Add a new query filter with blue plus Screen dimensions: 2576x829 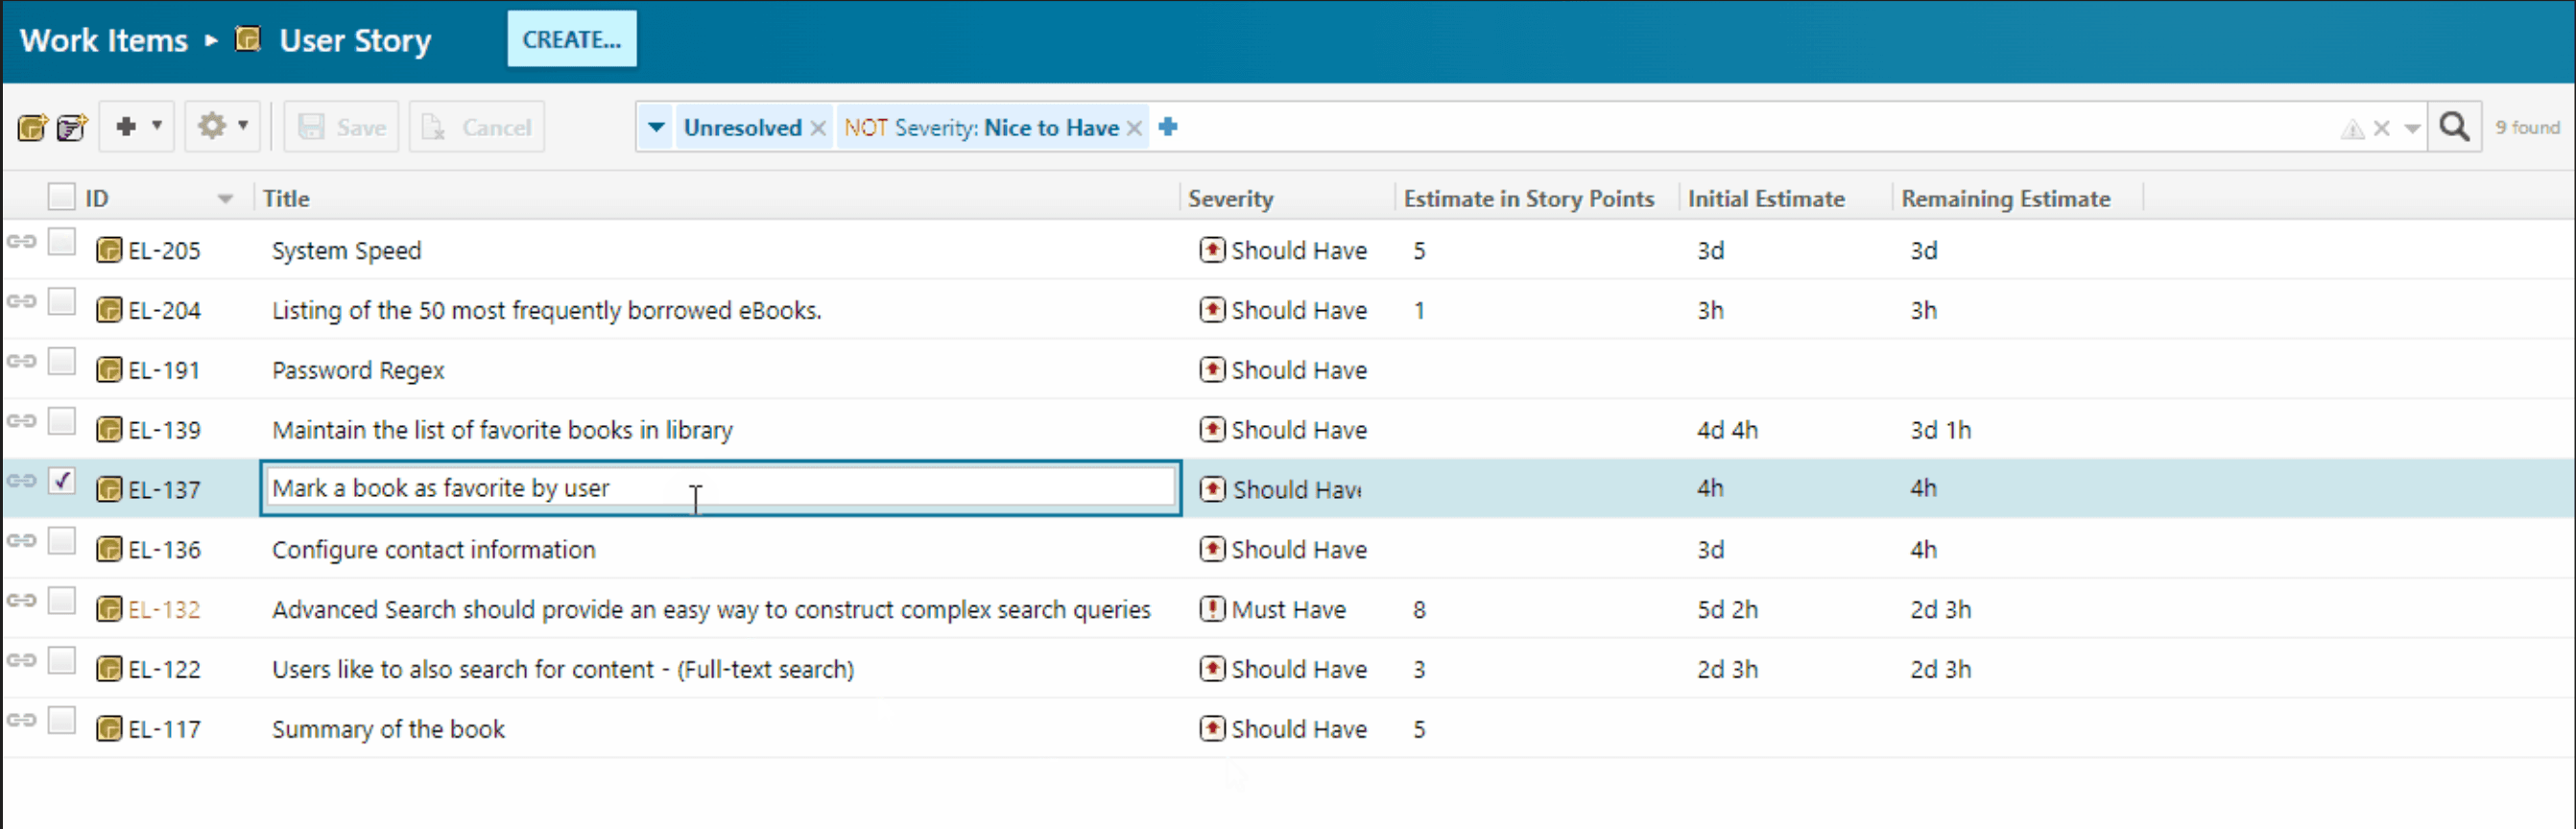point(1167,127)
